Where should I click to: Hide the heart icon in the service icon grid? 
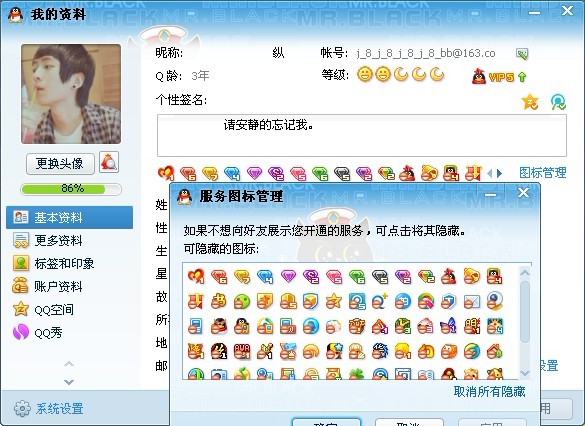[196, 276]
